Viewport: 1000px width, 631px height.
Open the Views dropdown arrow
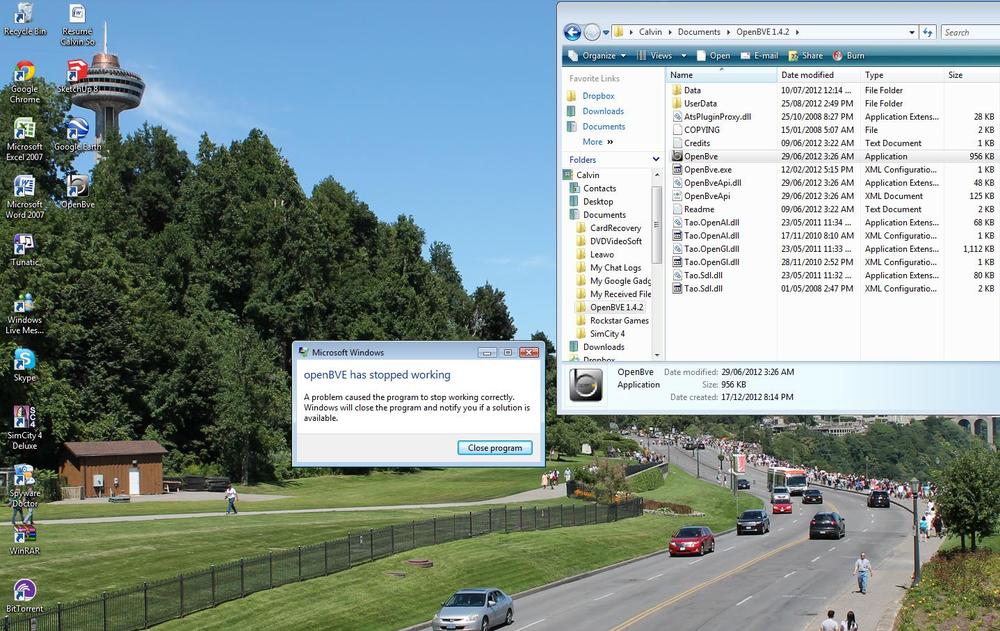point(684,56)
